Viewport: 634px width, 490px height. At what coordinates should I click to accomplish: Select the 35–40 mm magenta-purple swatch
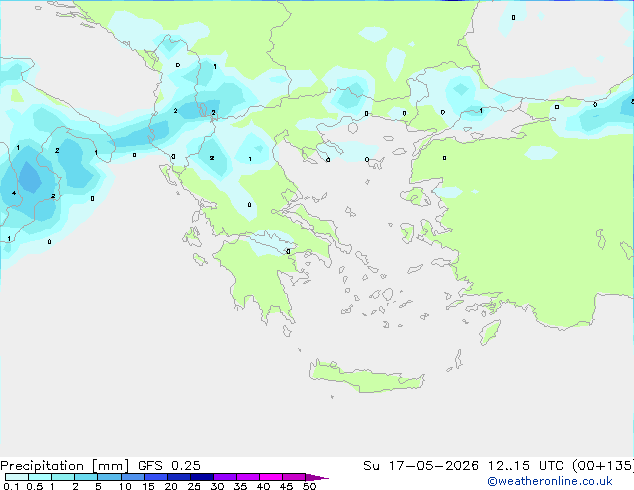pyautogui.click(x=247, y=477)
